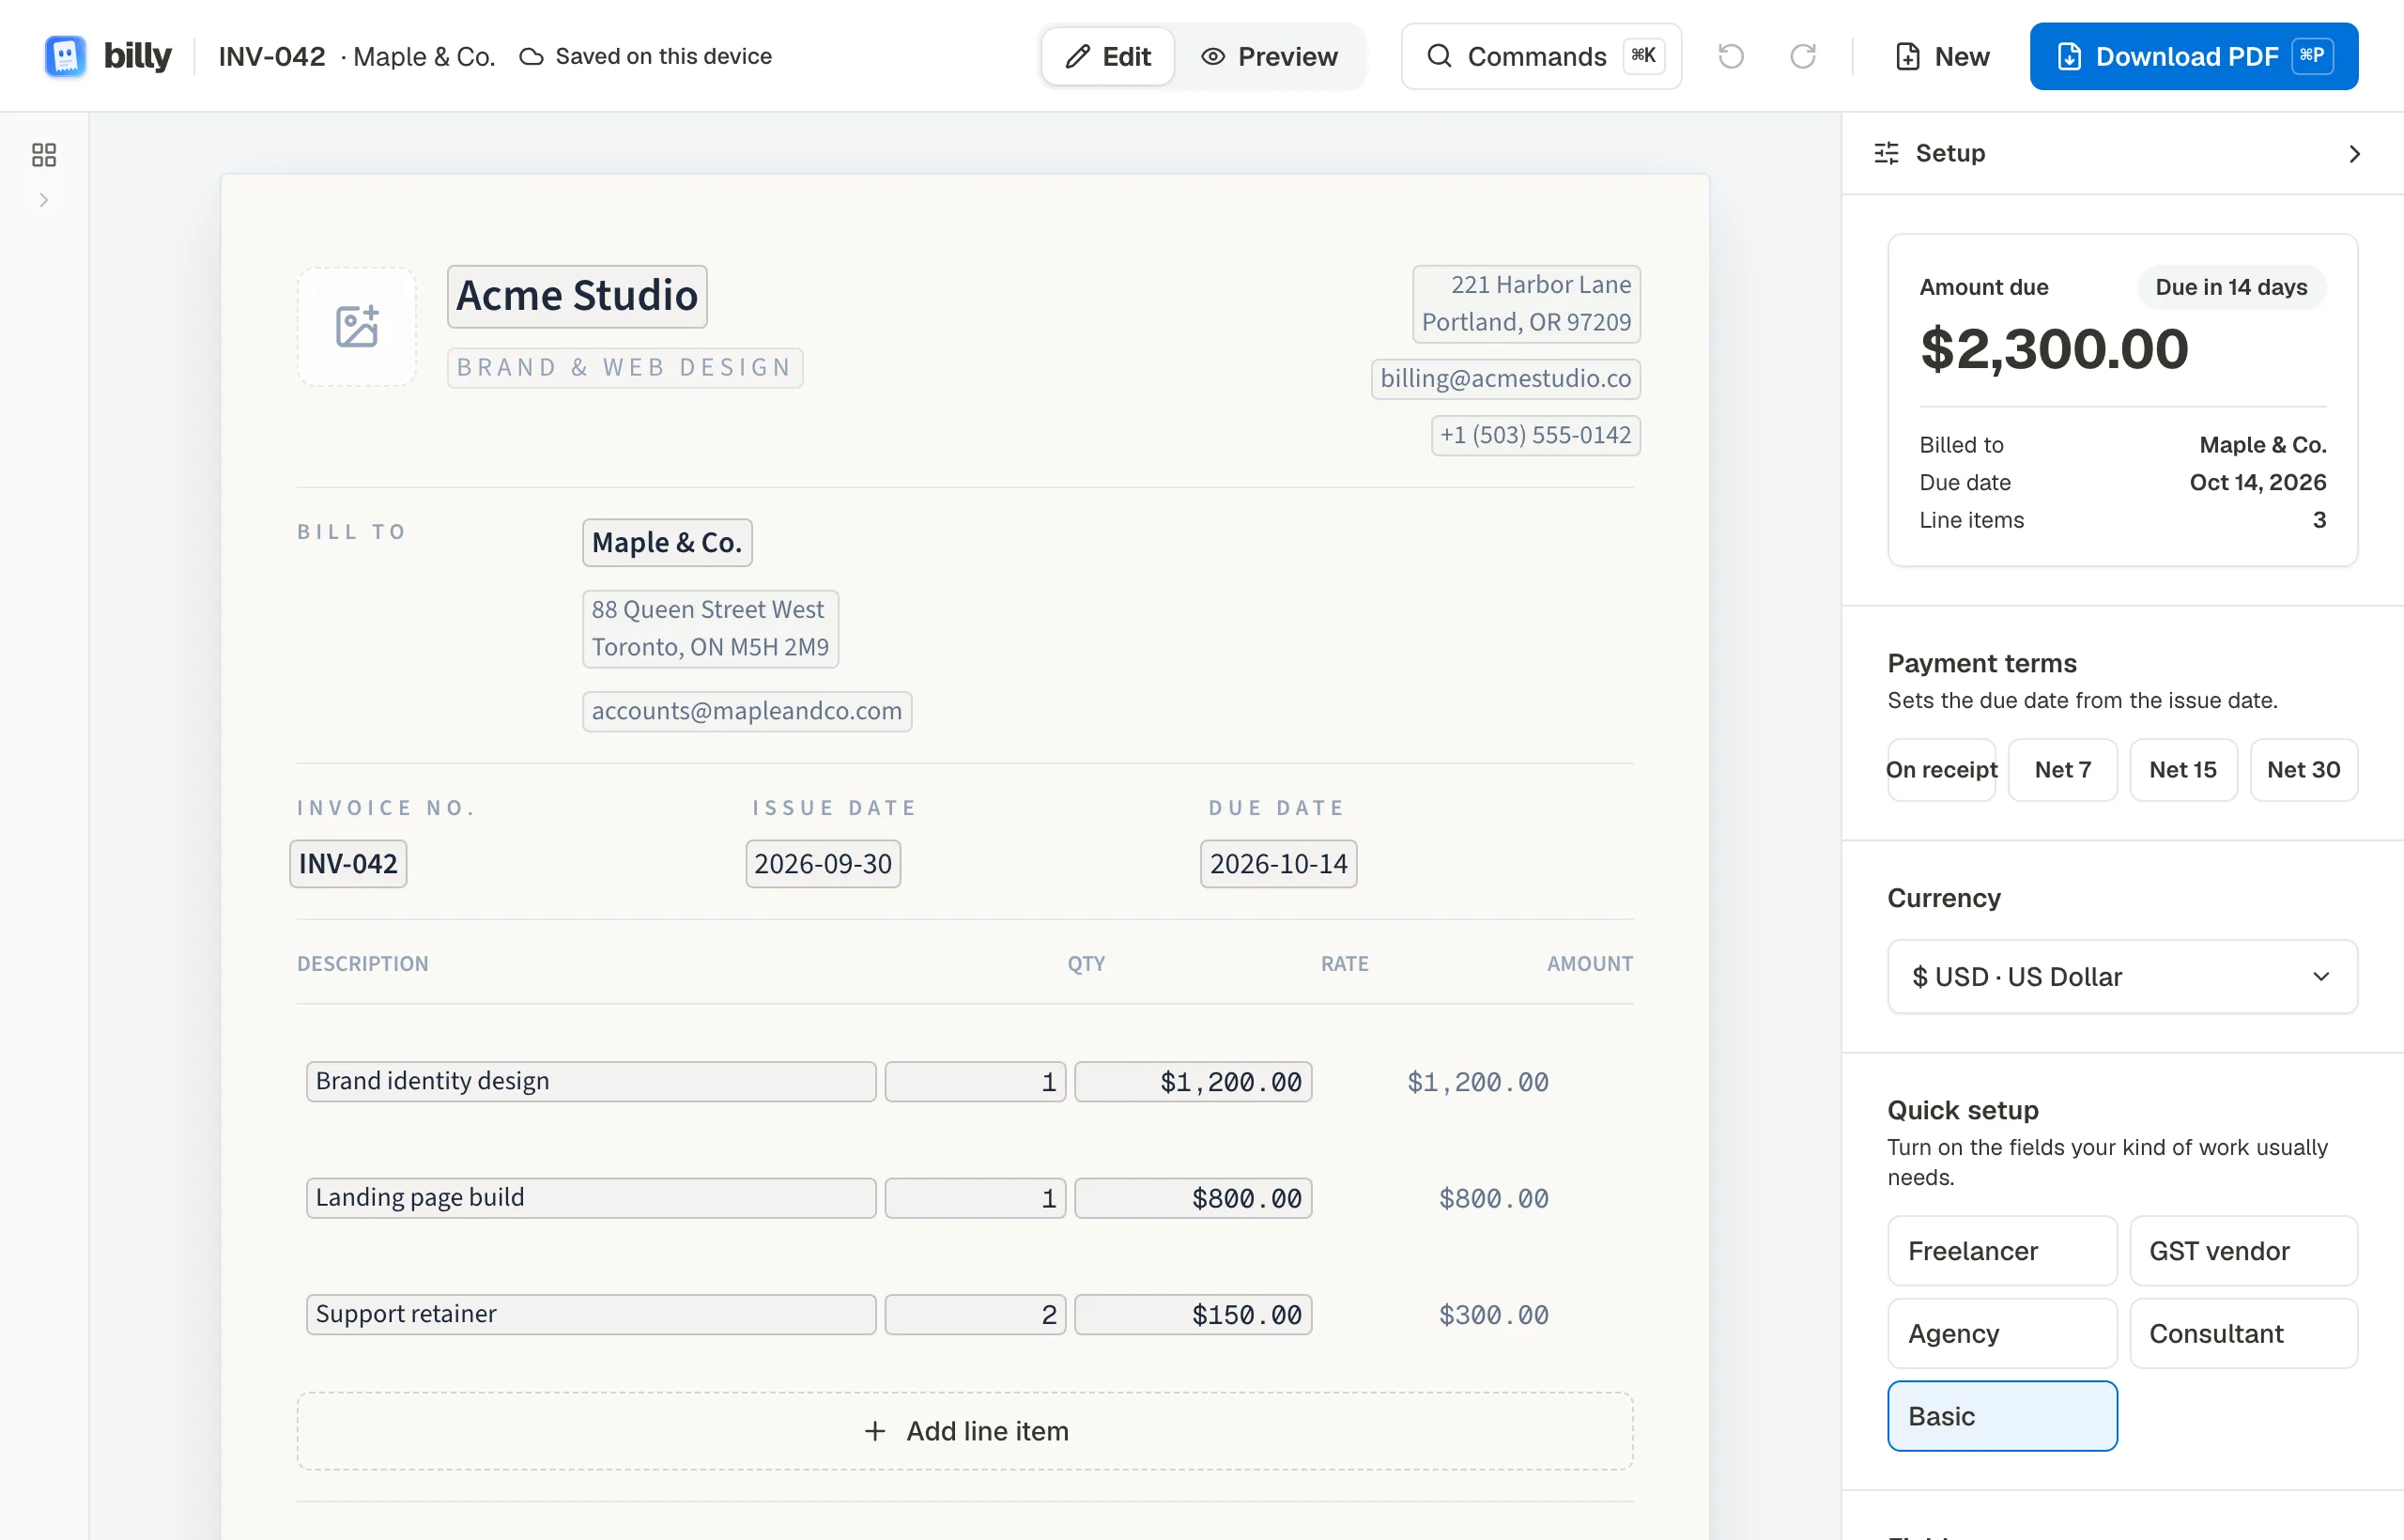Click the redo arrow icon

point(1803,56)
